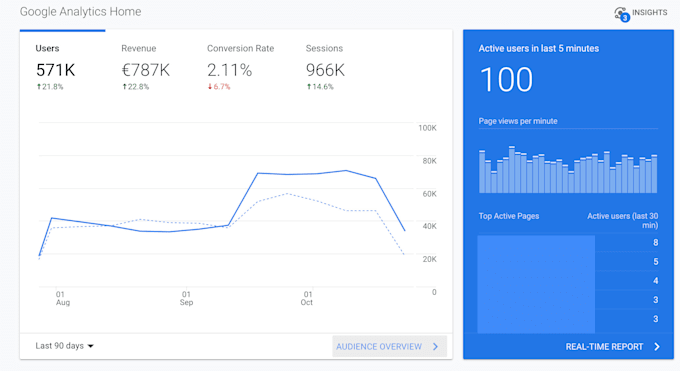Click the 966K sessions value
This screenshot has height=371, width=680.
click(325, 70)
